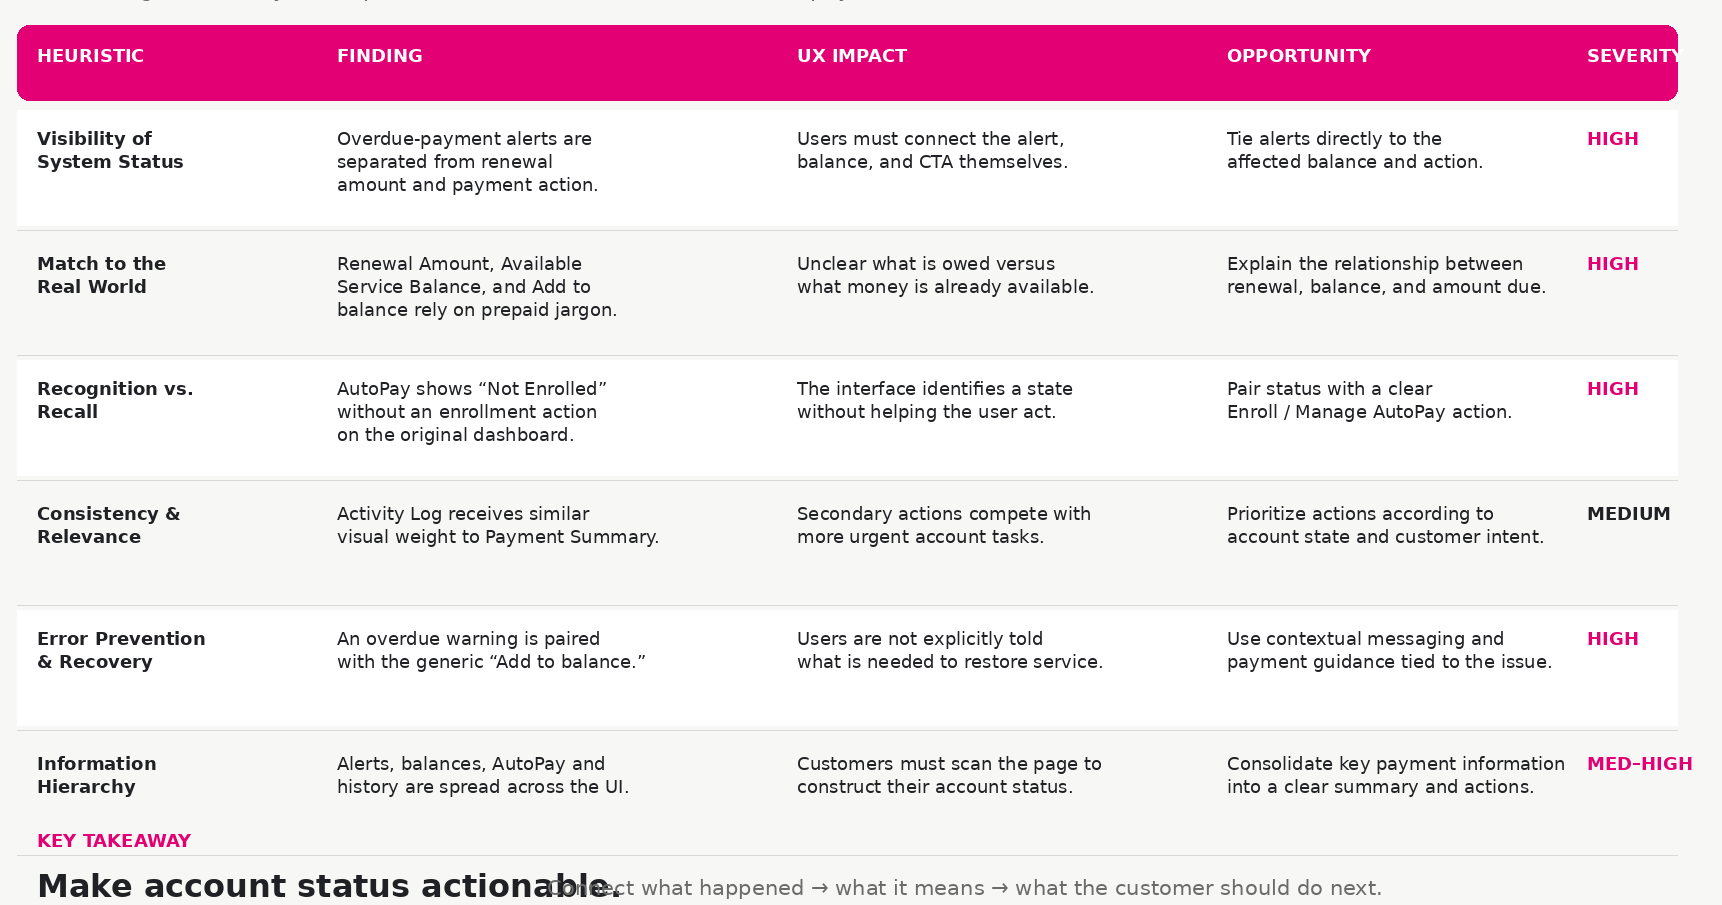Click the FINDING column header
Screen dimensions: 1722x905
[x=379, y=56]
